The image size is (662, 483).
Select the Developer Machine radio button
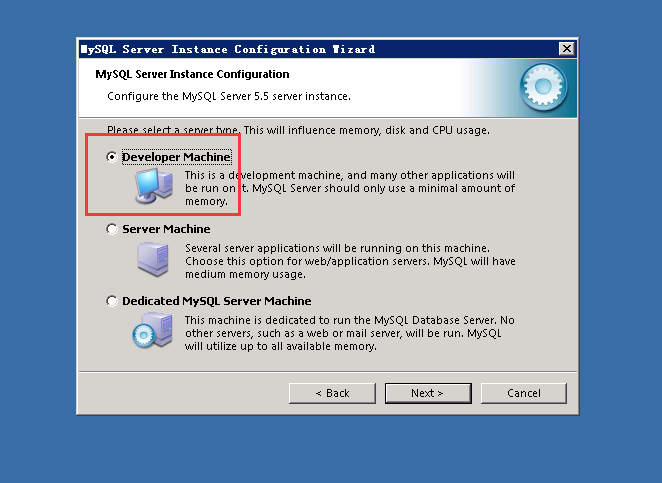pyautogui.click(x=112, y=157)
